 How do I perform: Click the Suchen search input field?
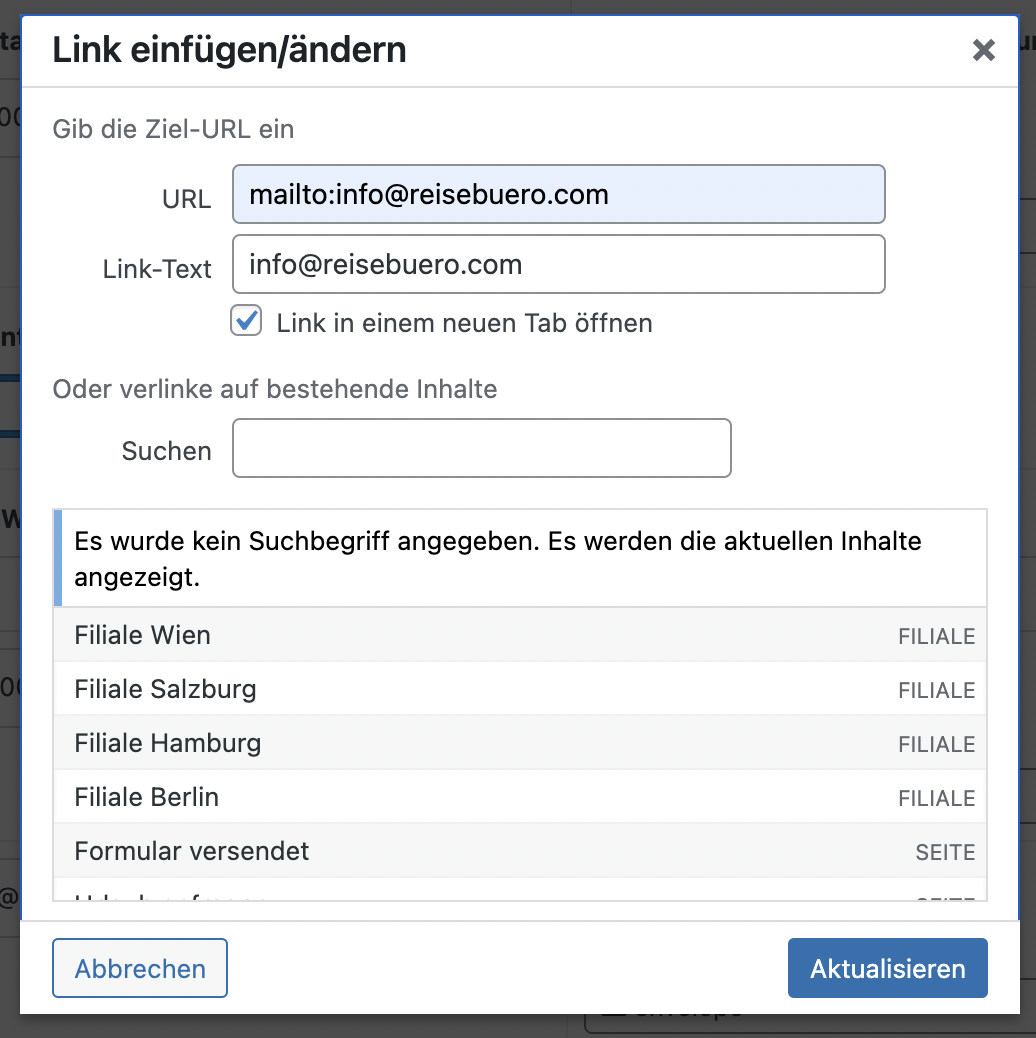tap(481, 448)
